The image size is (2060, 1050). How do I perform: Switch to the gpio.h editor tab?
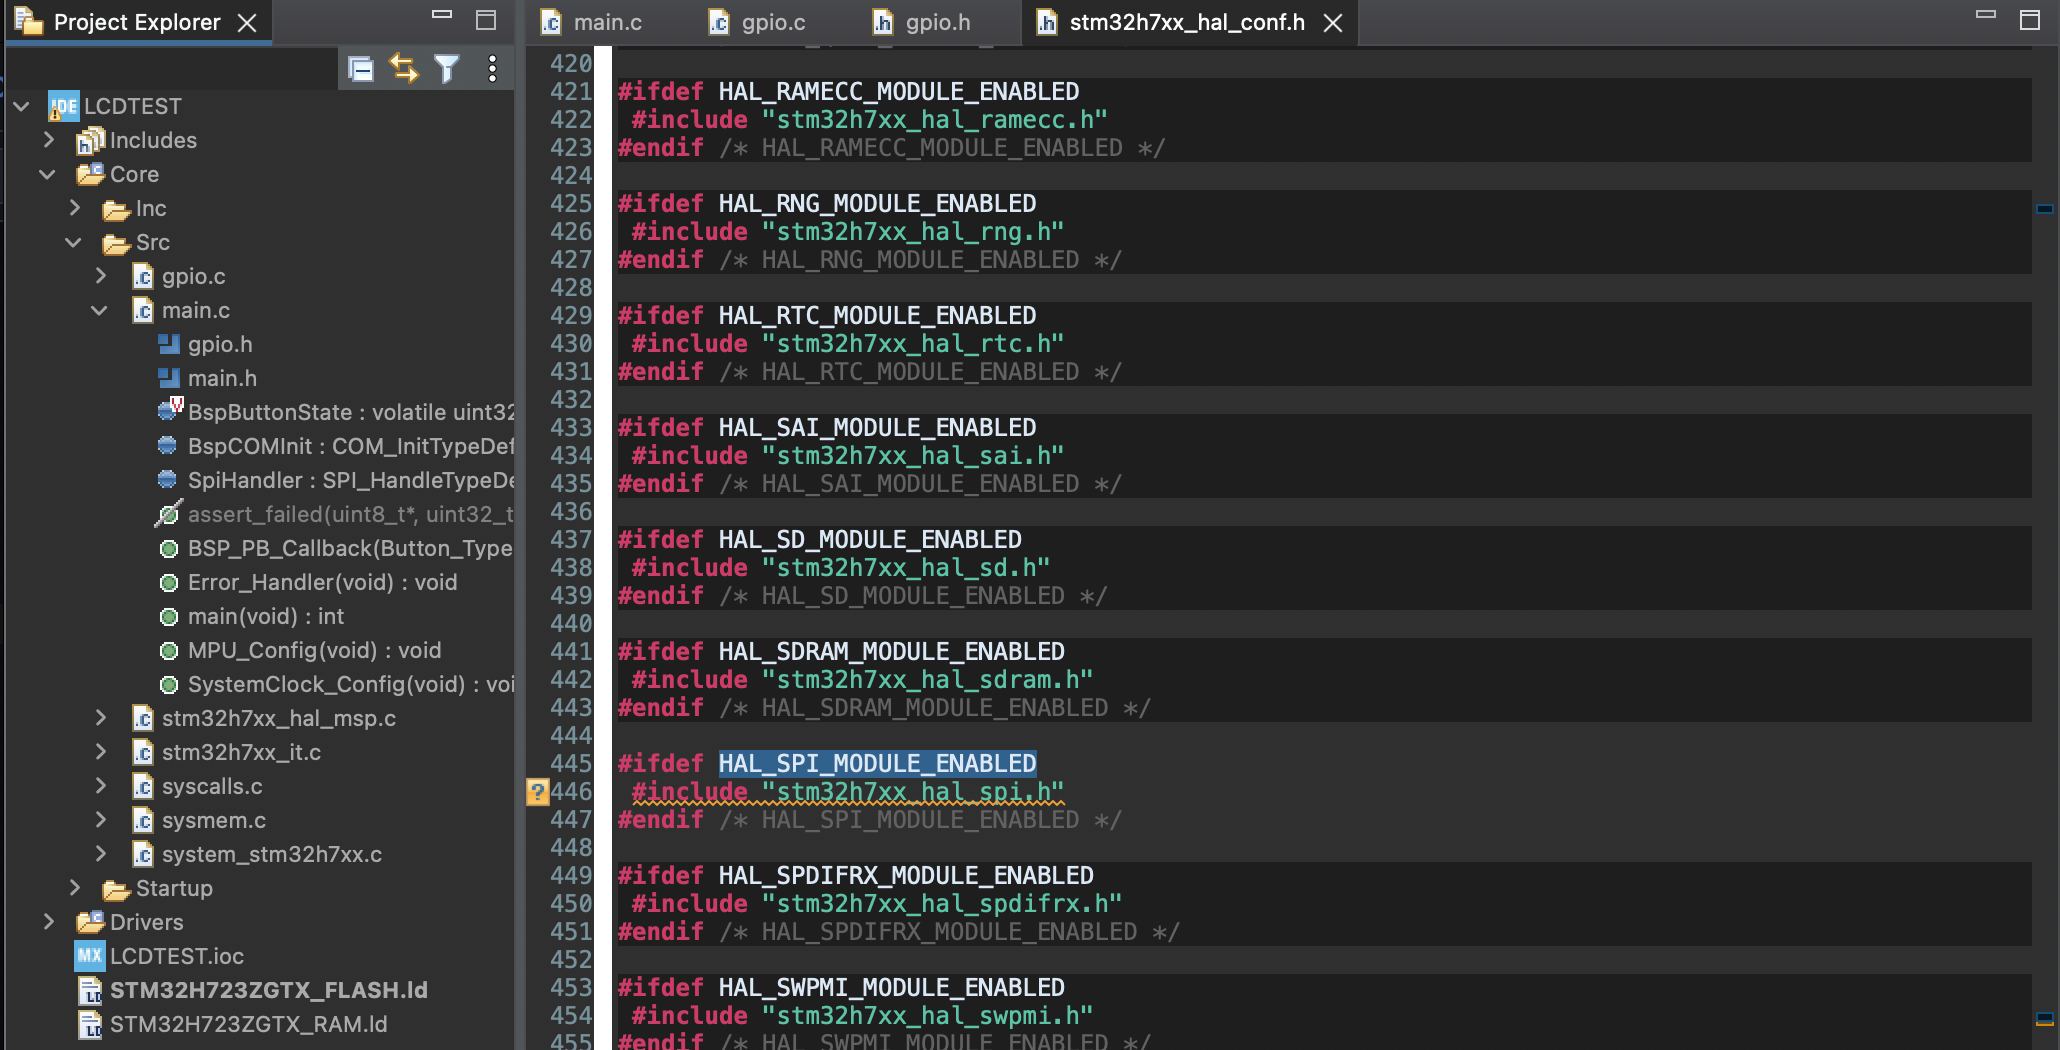click(x=937, y=23)
